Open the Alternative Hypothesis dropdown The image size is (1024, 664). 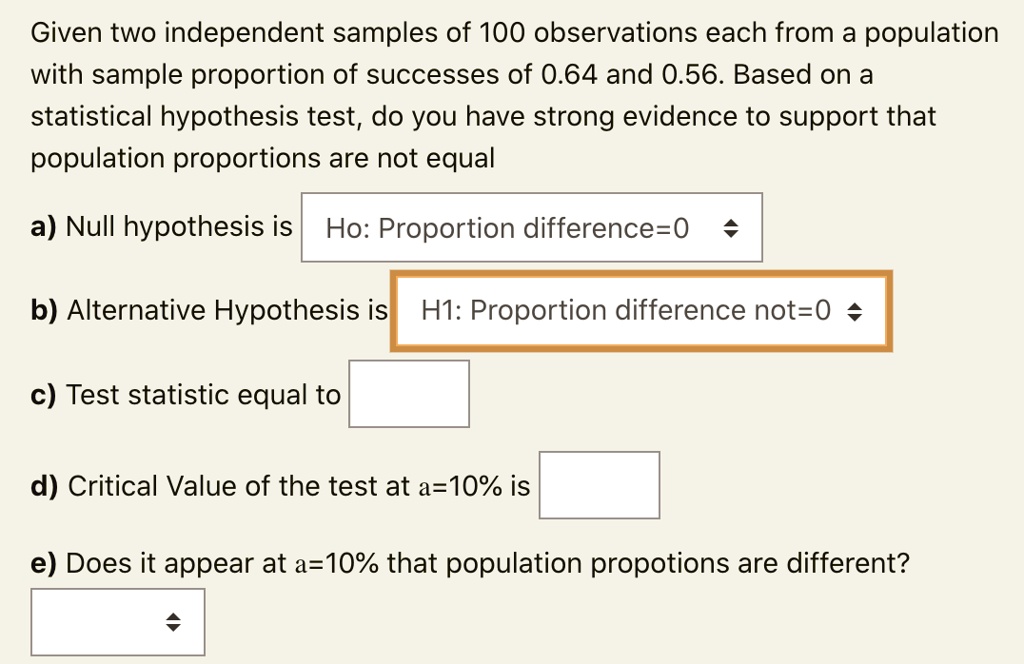pos(640,311)
